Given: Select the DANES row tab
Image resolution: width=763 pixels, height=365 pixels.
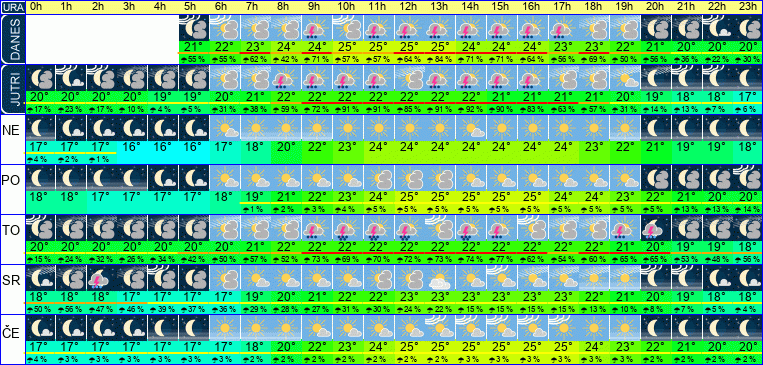Looking at the screenshot, I should (x=12, y=39).
